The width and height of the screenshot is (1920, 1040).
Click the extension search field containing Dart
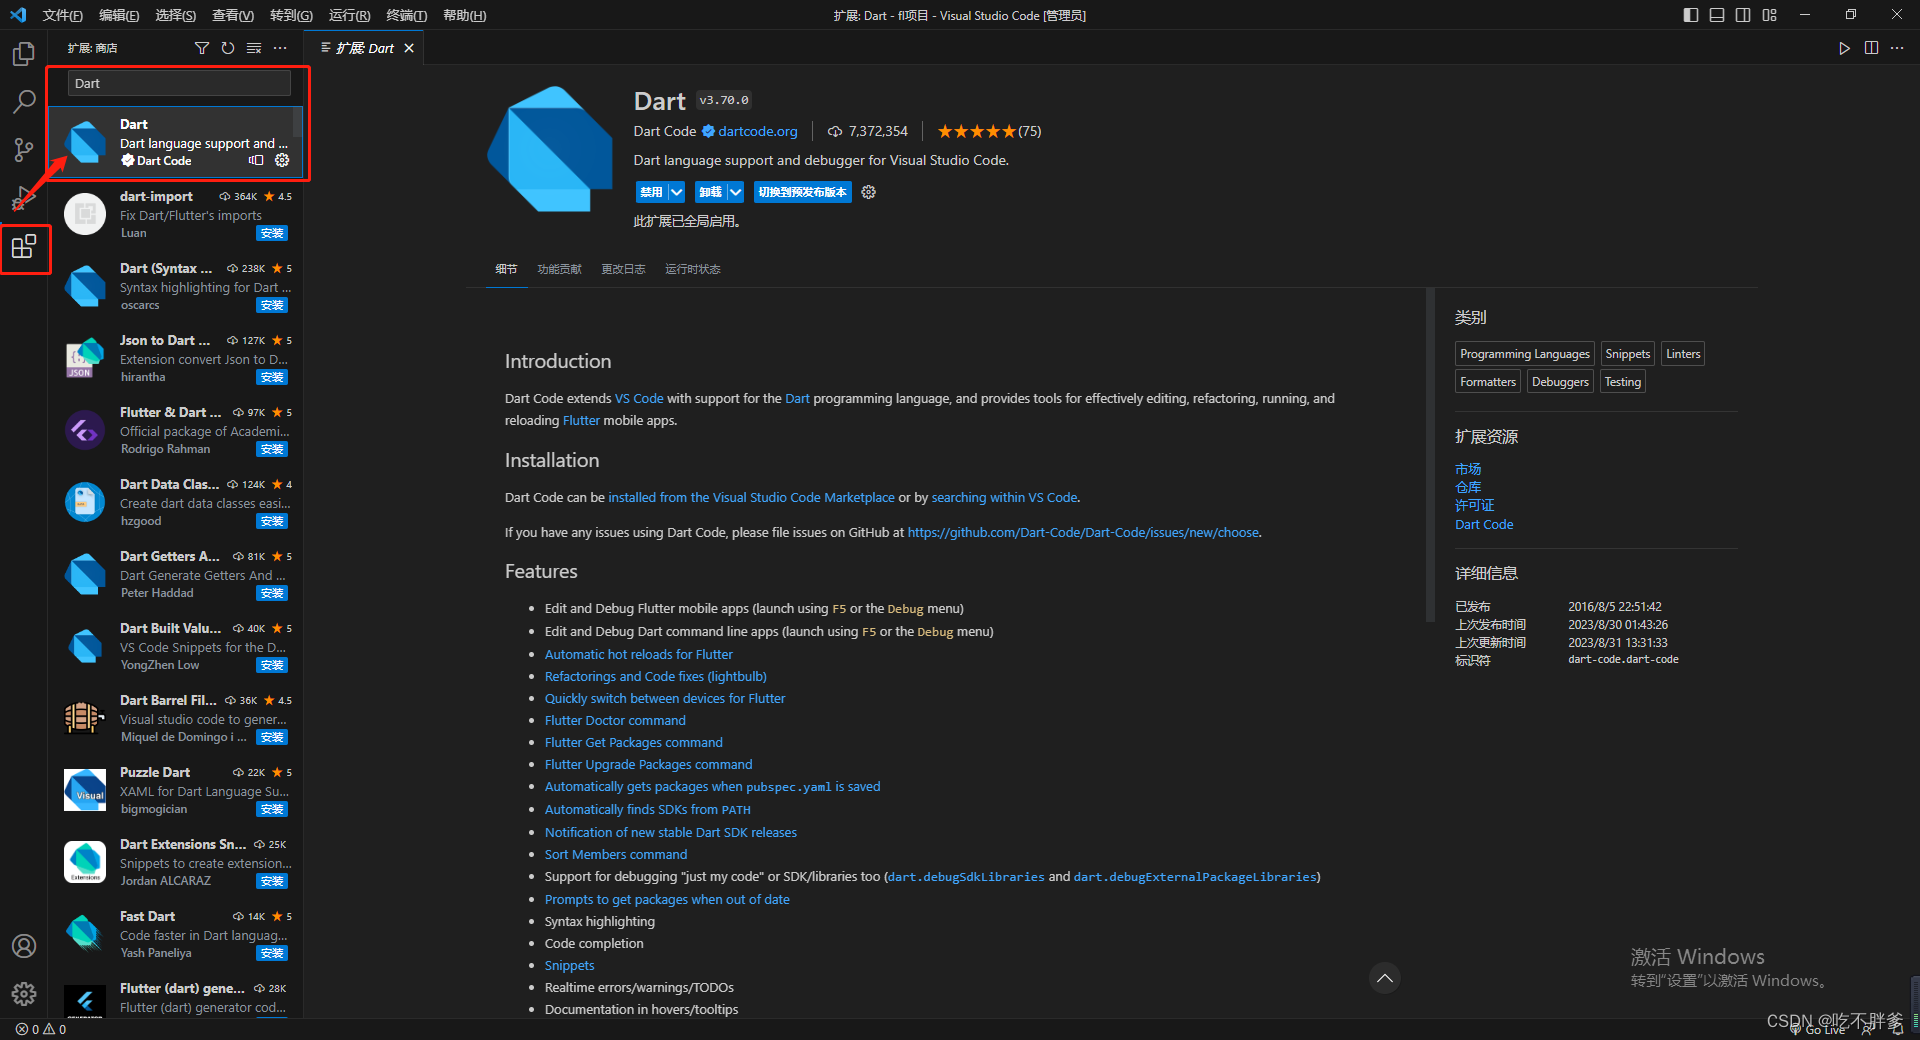coord(179,83)
